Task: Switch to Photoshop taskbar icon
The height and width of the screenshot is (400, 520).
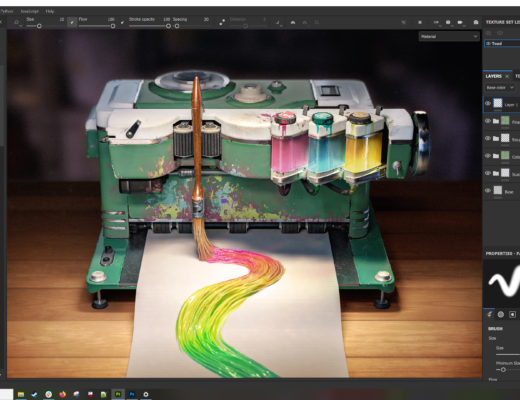Action: point(132,394)
